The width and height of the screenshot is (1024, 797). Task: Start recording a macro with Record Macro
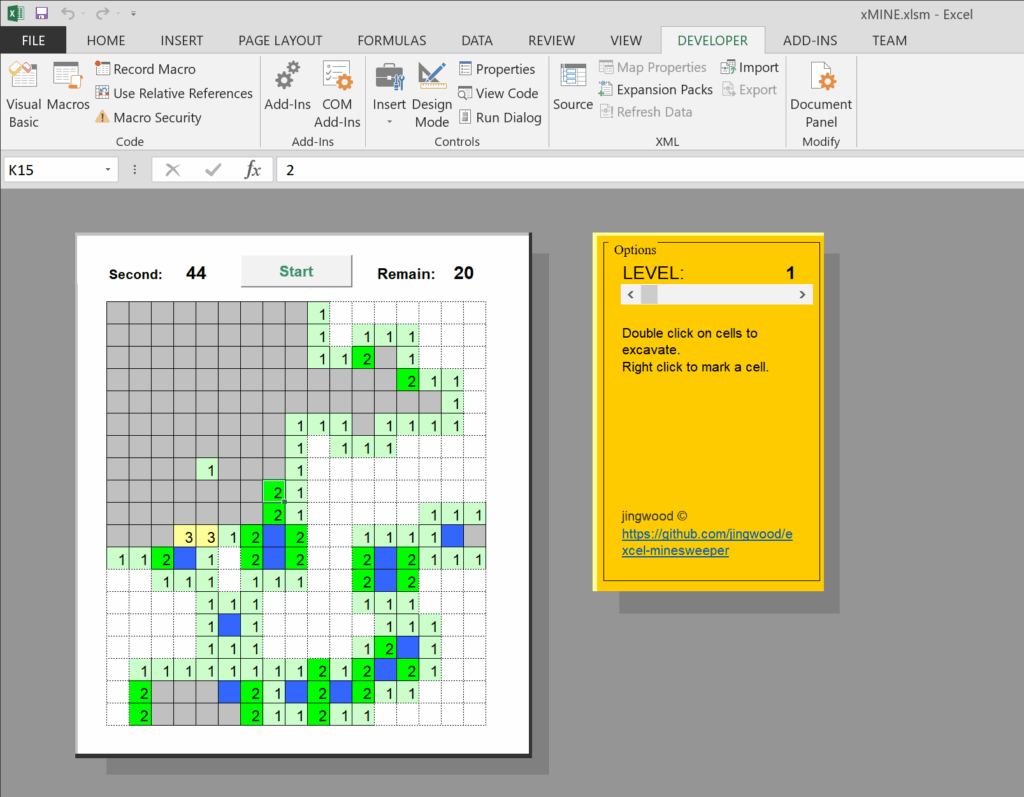tap(145, 68)
